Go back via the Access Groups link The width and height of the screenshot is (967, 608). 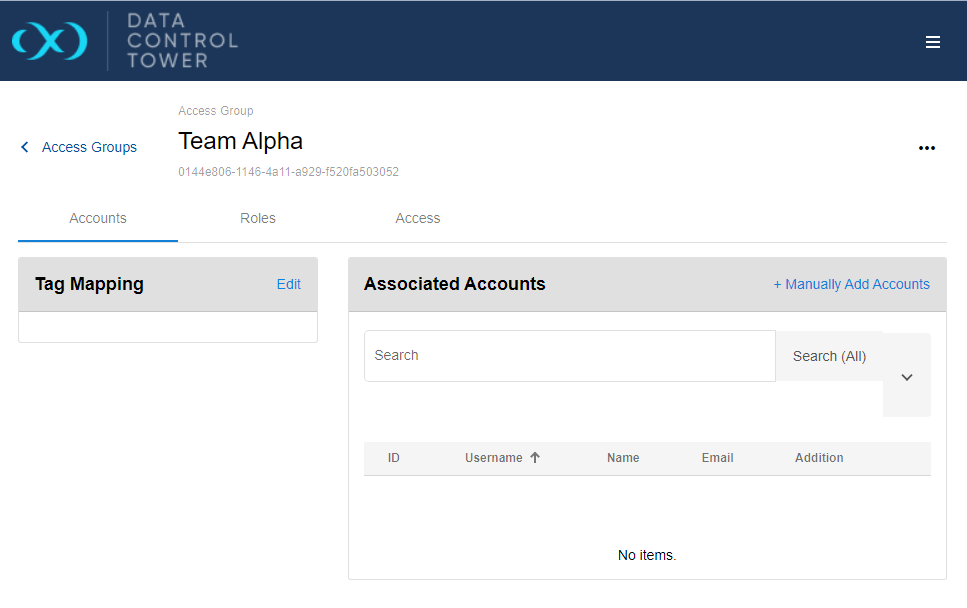pos(89,147)
